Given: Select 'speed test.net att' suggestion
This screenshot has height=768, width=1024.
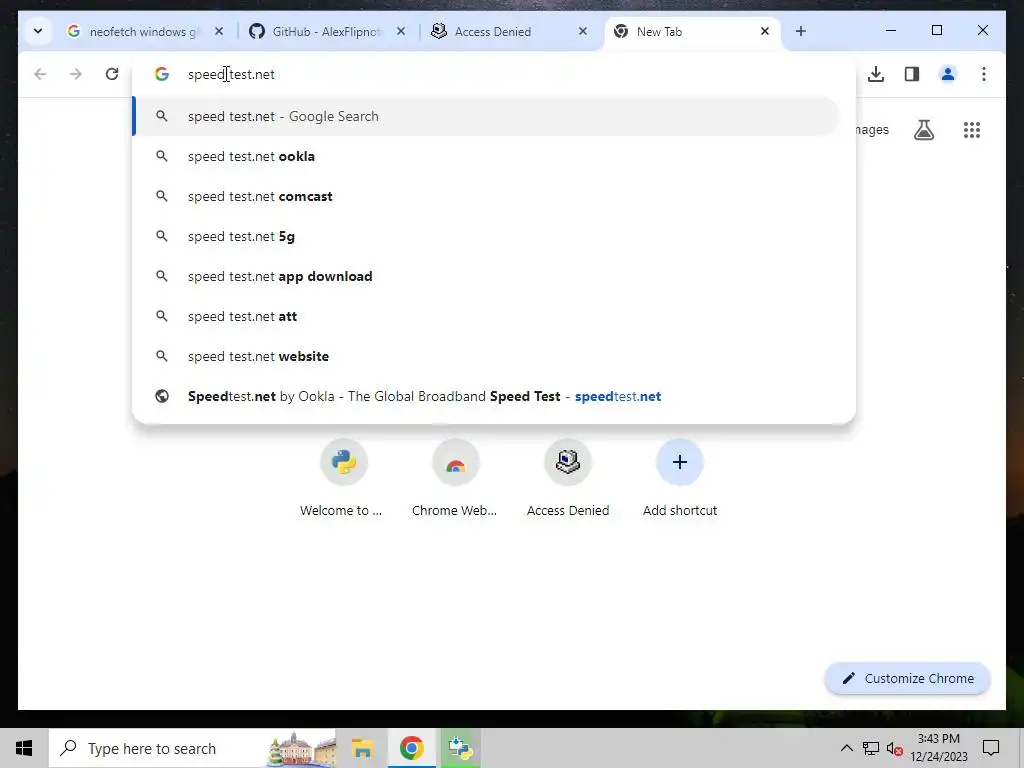Looking at the screenshot, I should tap(486, 316).
